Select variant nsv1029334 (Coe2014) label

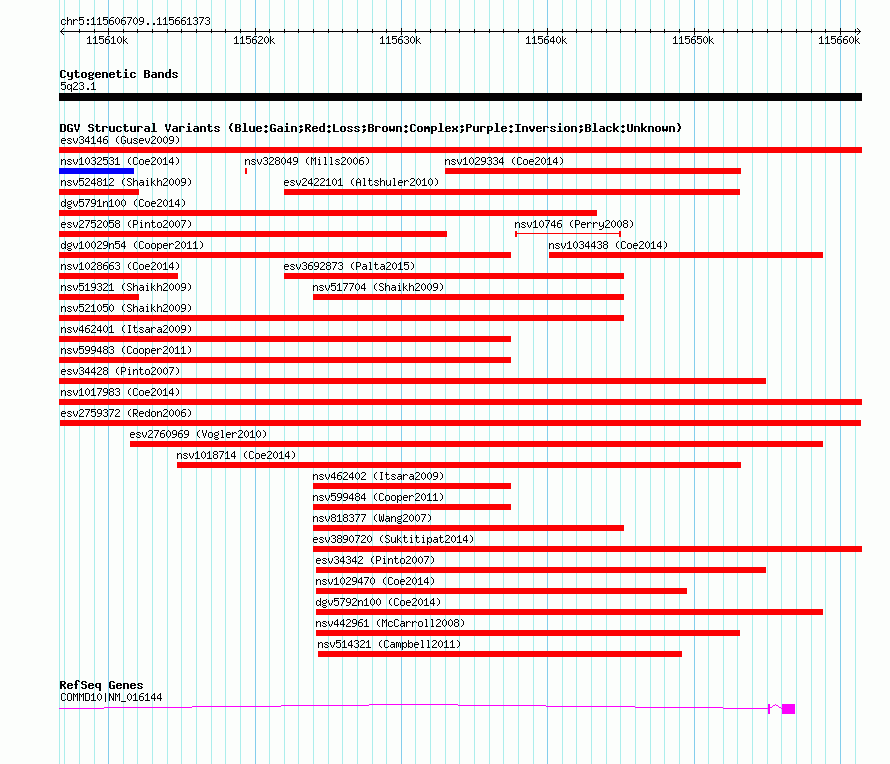(x=504, y=161)
